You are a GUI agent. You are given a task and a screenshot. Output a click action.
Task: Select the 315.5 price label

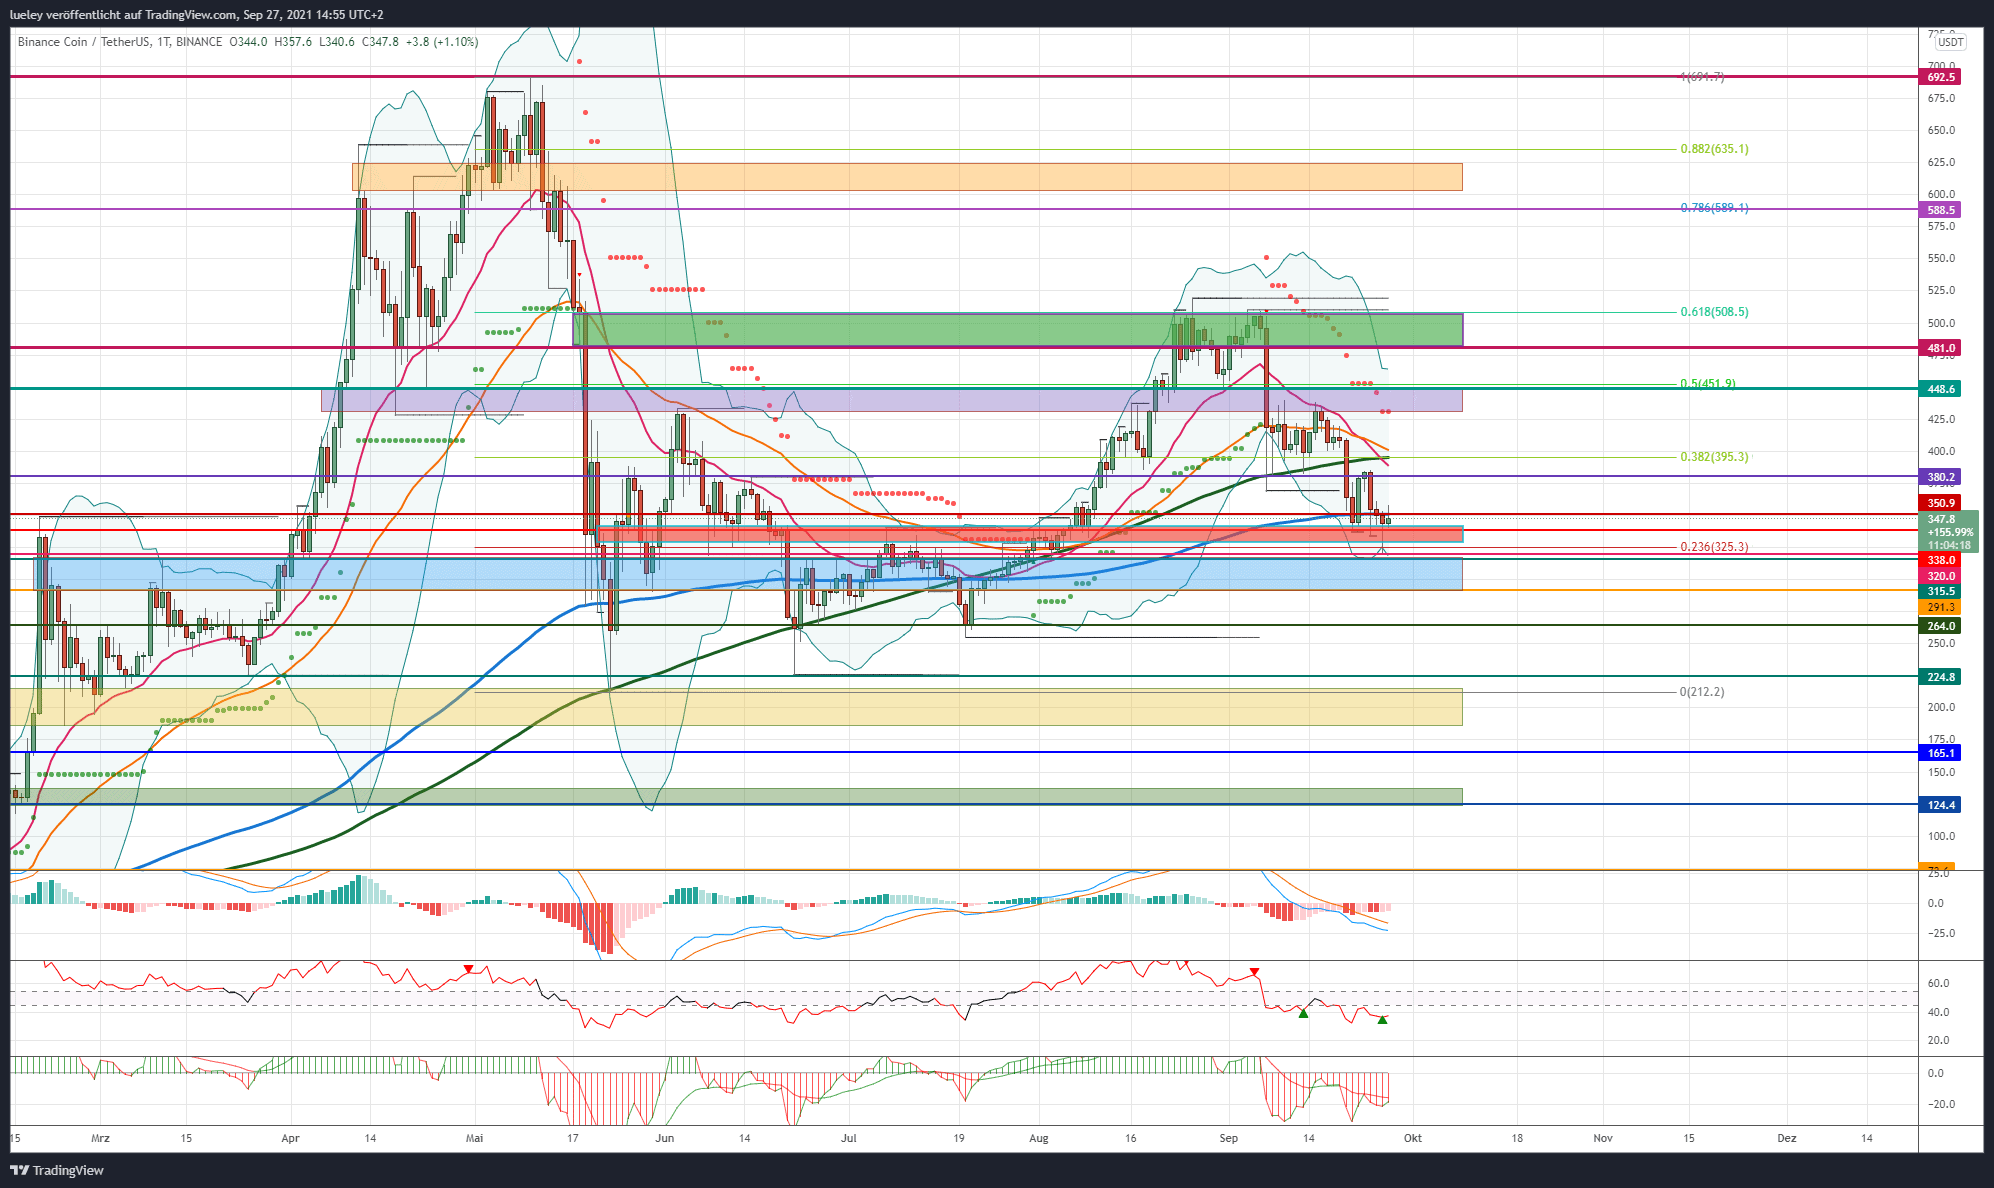[x=1939, y=592]
